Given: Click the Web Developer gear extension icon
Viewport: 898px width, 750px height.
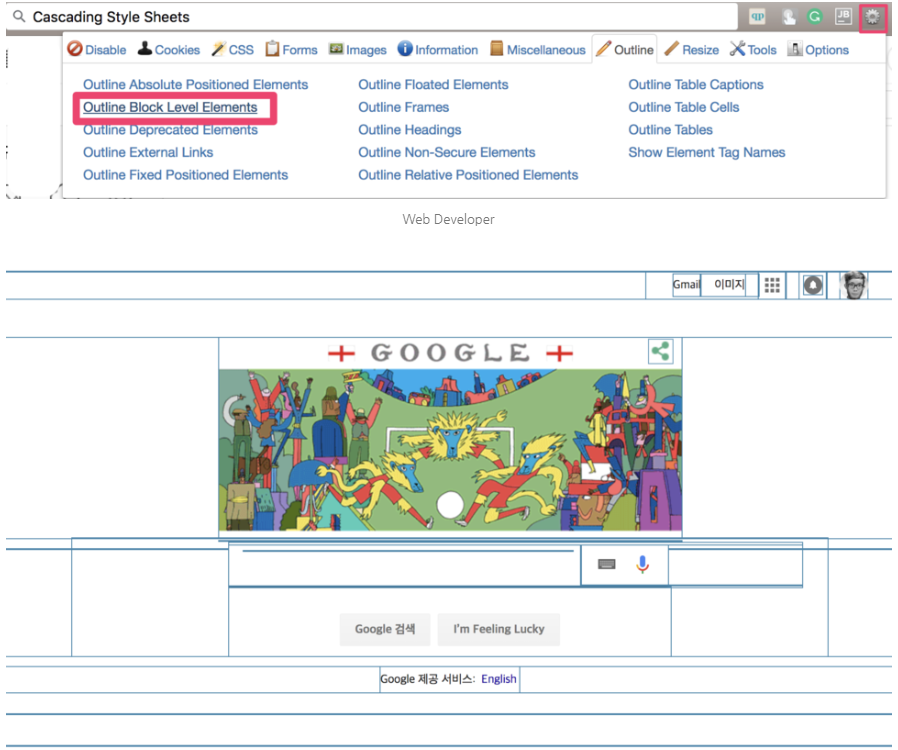Looking at the screenshot, I should [872, 17].
